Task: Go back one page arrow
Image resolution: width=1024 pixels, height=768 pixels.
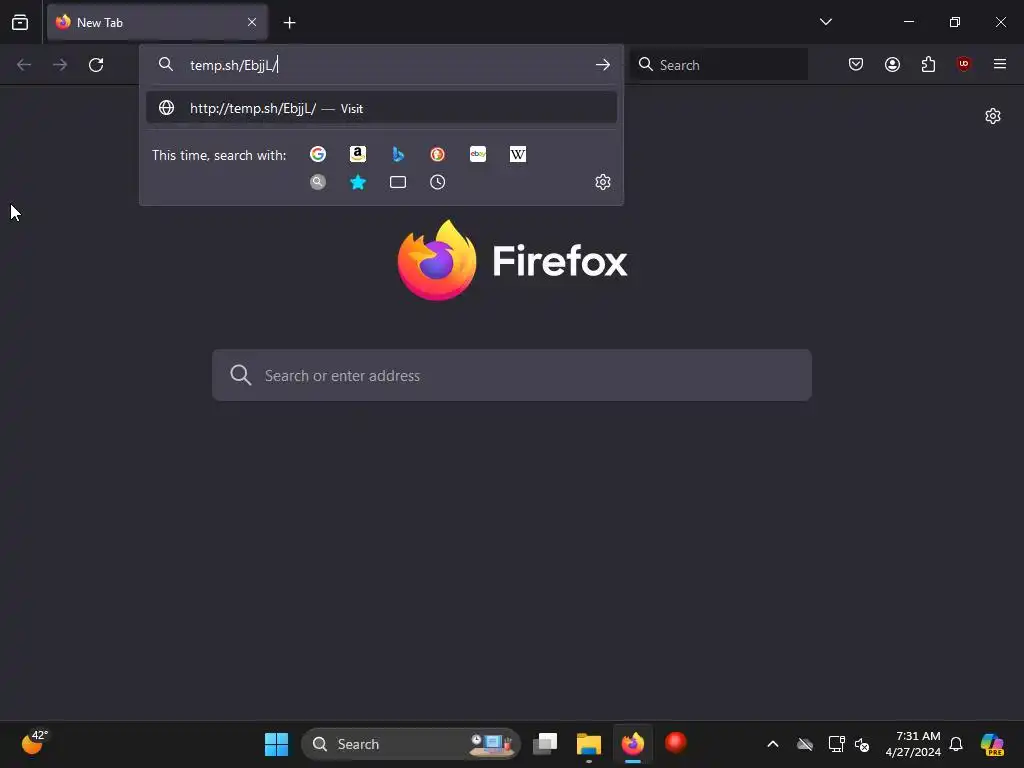Action: (24, 65)
